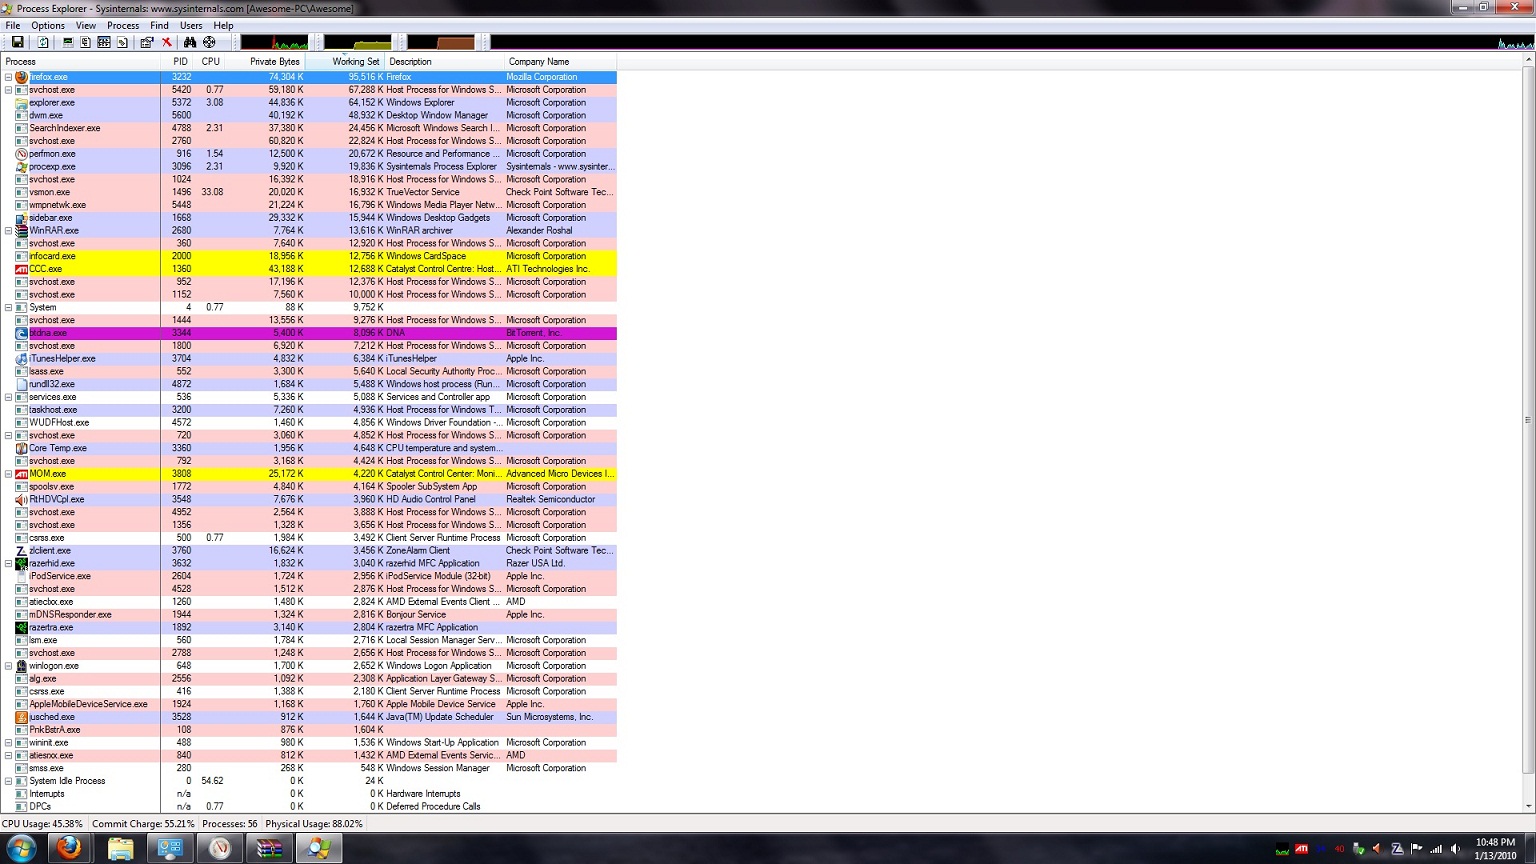Open the File menu

[x=13, y=25]
